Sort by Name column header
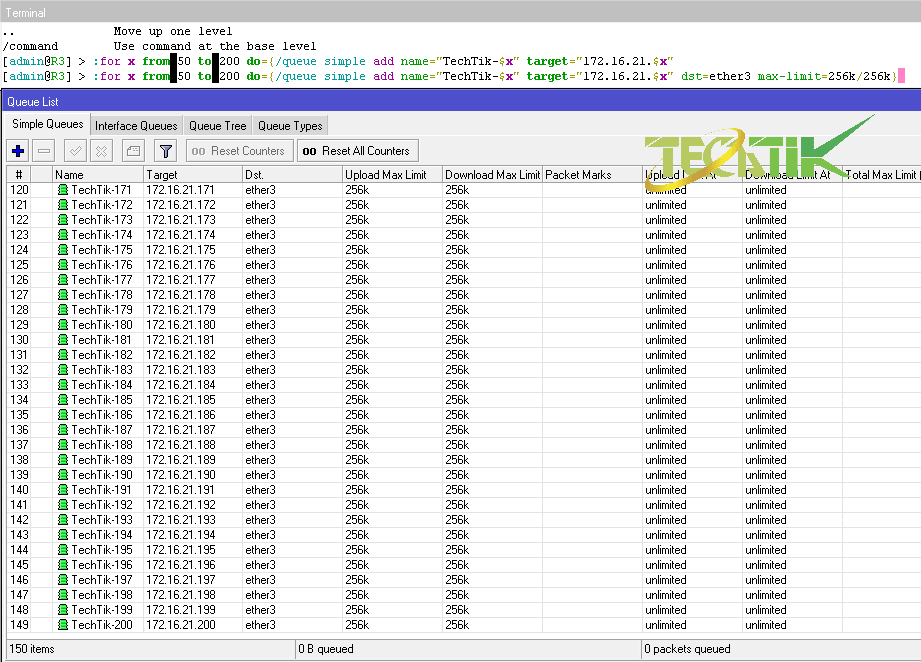The image size is (921, 662). click(98, 174)
